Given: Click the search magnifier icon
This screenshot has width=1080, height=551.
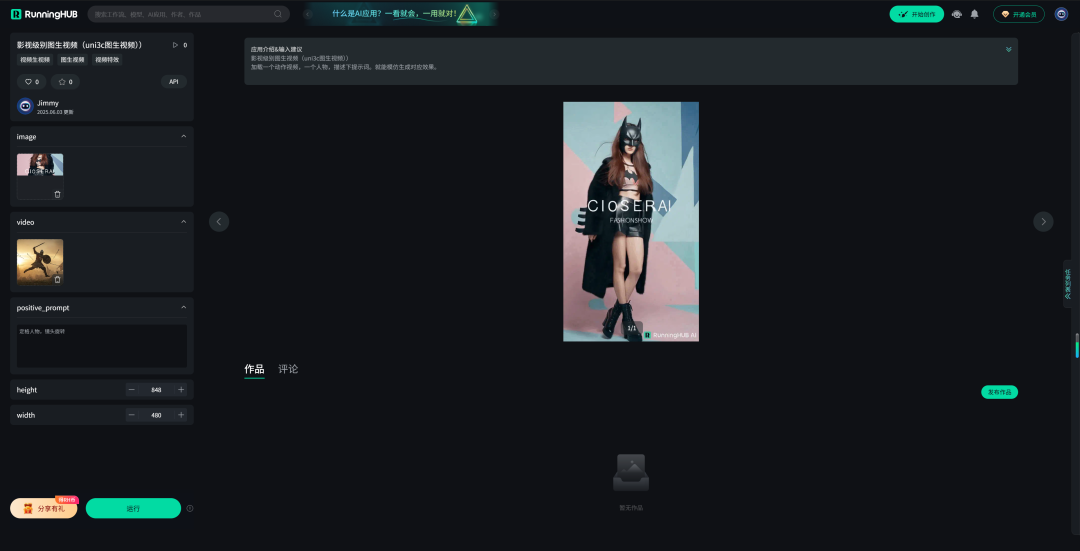Looking at the screenshot, I should click(278, 14).
